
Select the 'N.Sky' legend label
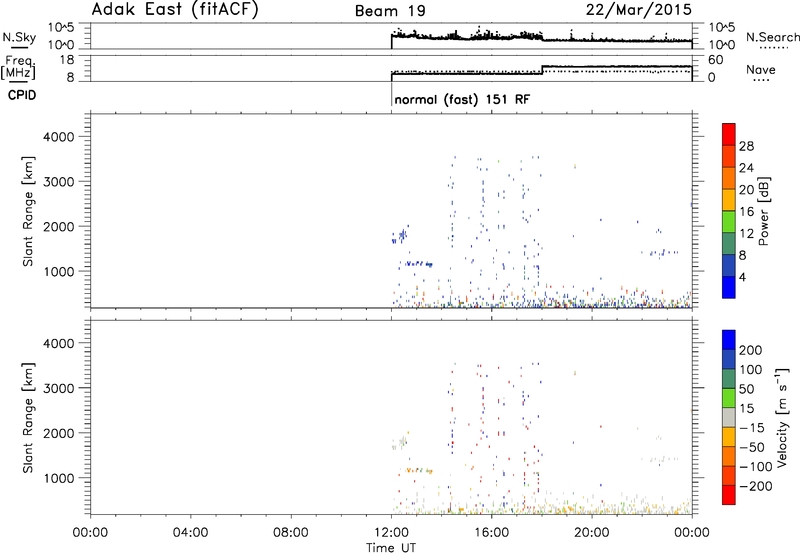point(19,37)
